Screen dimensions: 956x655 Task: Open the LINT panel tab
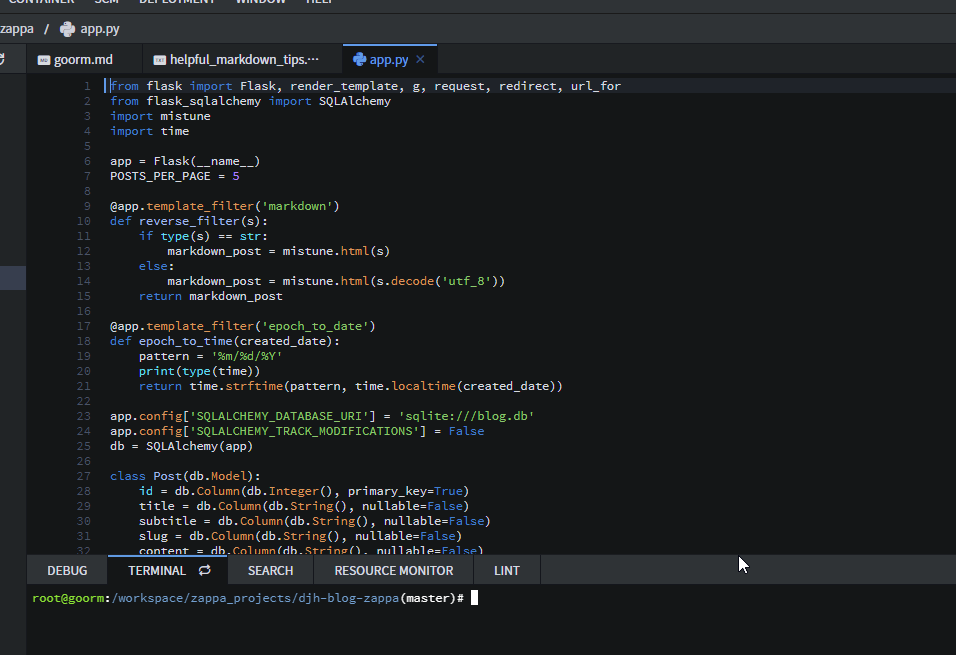point(507,571)
